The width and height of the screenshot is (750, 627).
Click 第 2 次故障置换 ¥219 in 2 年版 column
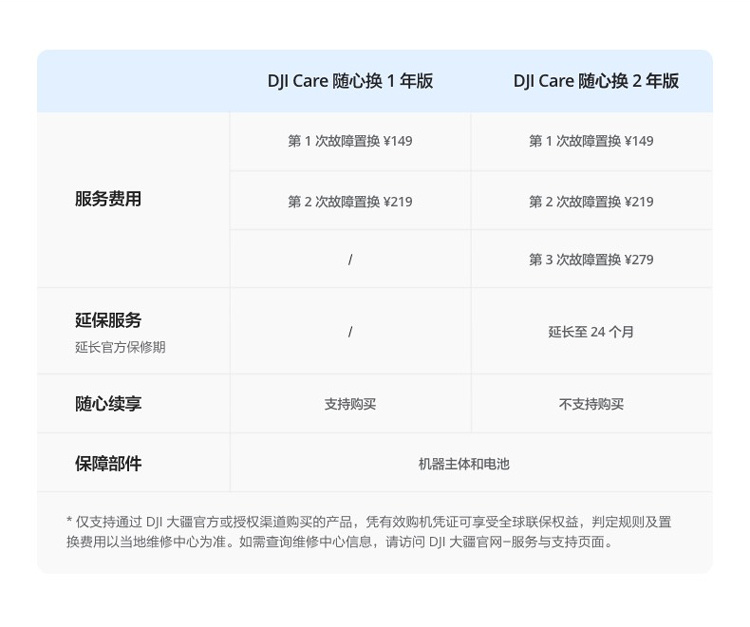591,201
